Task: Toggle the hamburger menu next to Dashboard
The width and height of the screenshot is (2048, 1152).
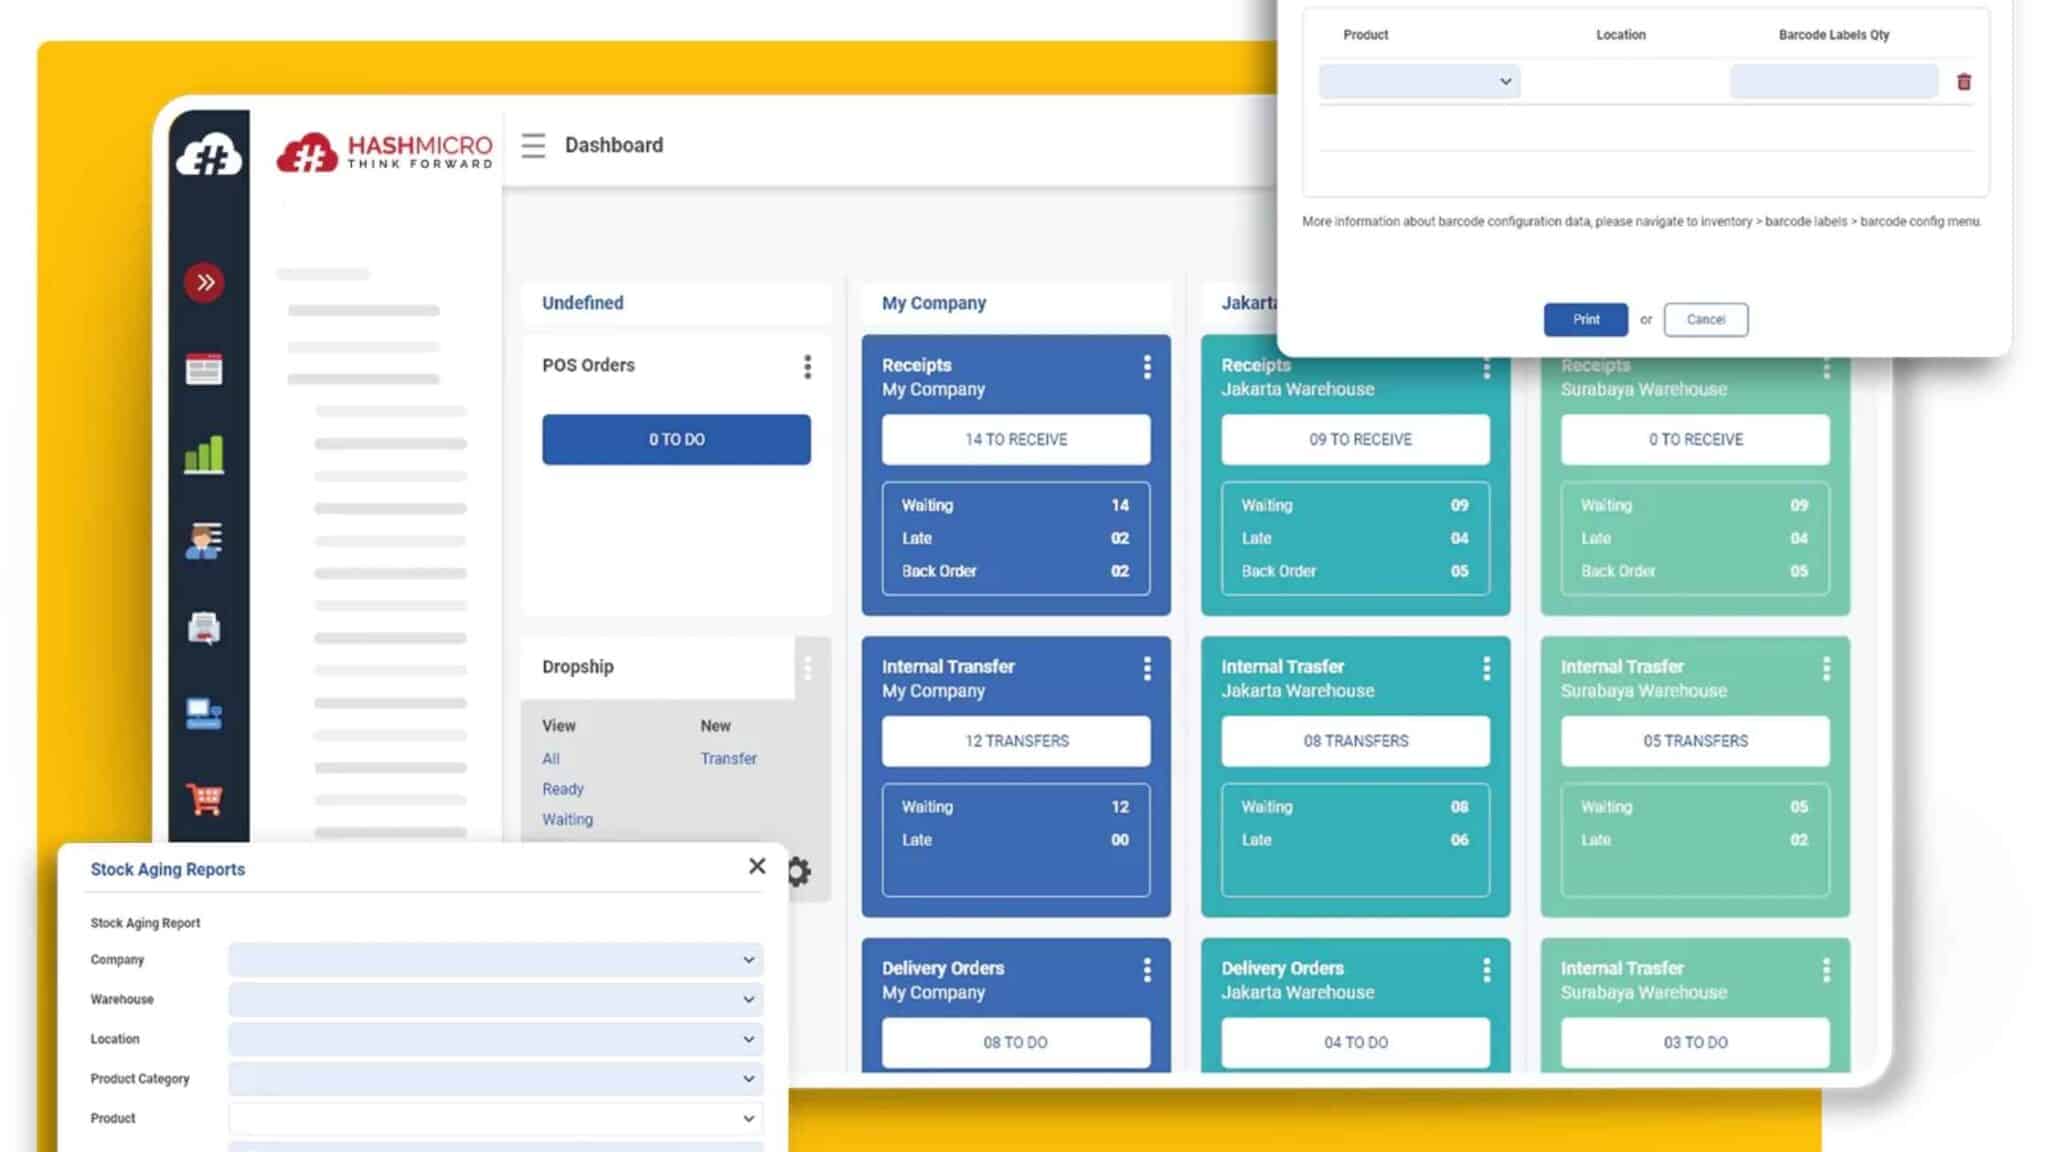Action: point(533,146)
